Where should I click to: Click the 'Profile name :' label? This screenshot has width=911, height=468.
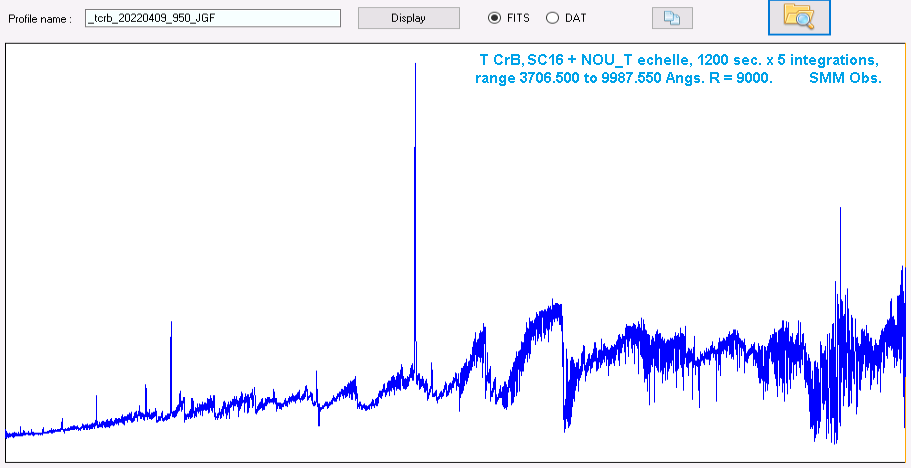click(40, 19)
